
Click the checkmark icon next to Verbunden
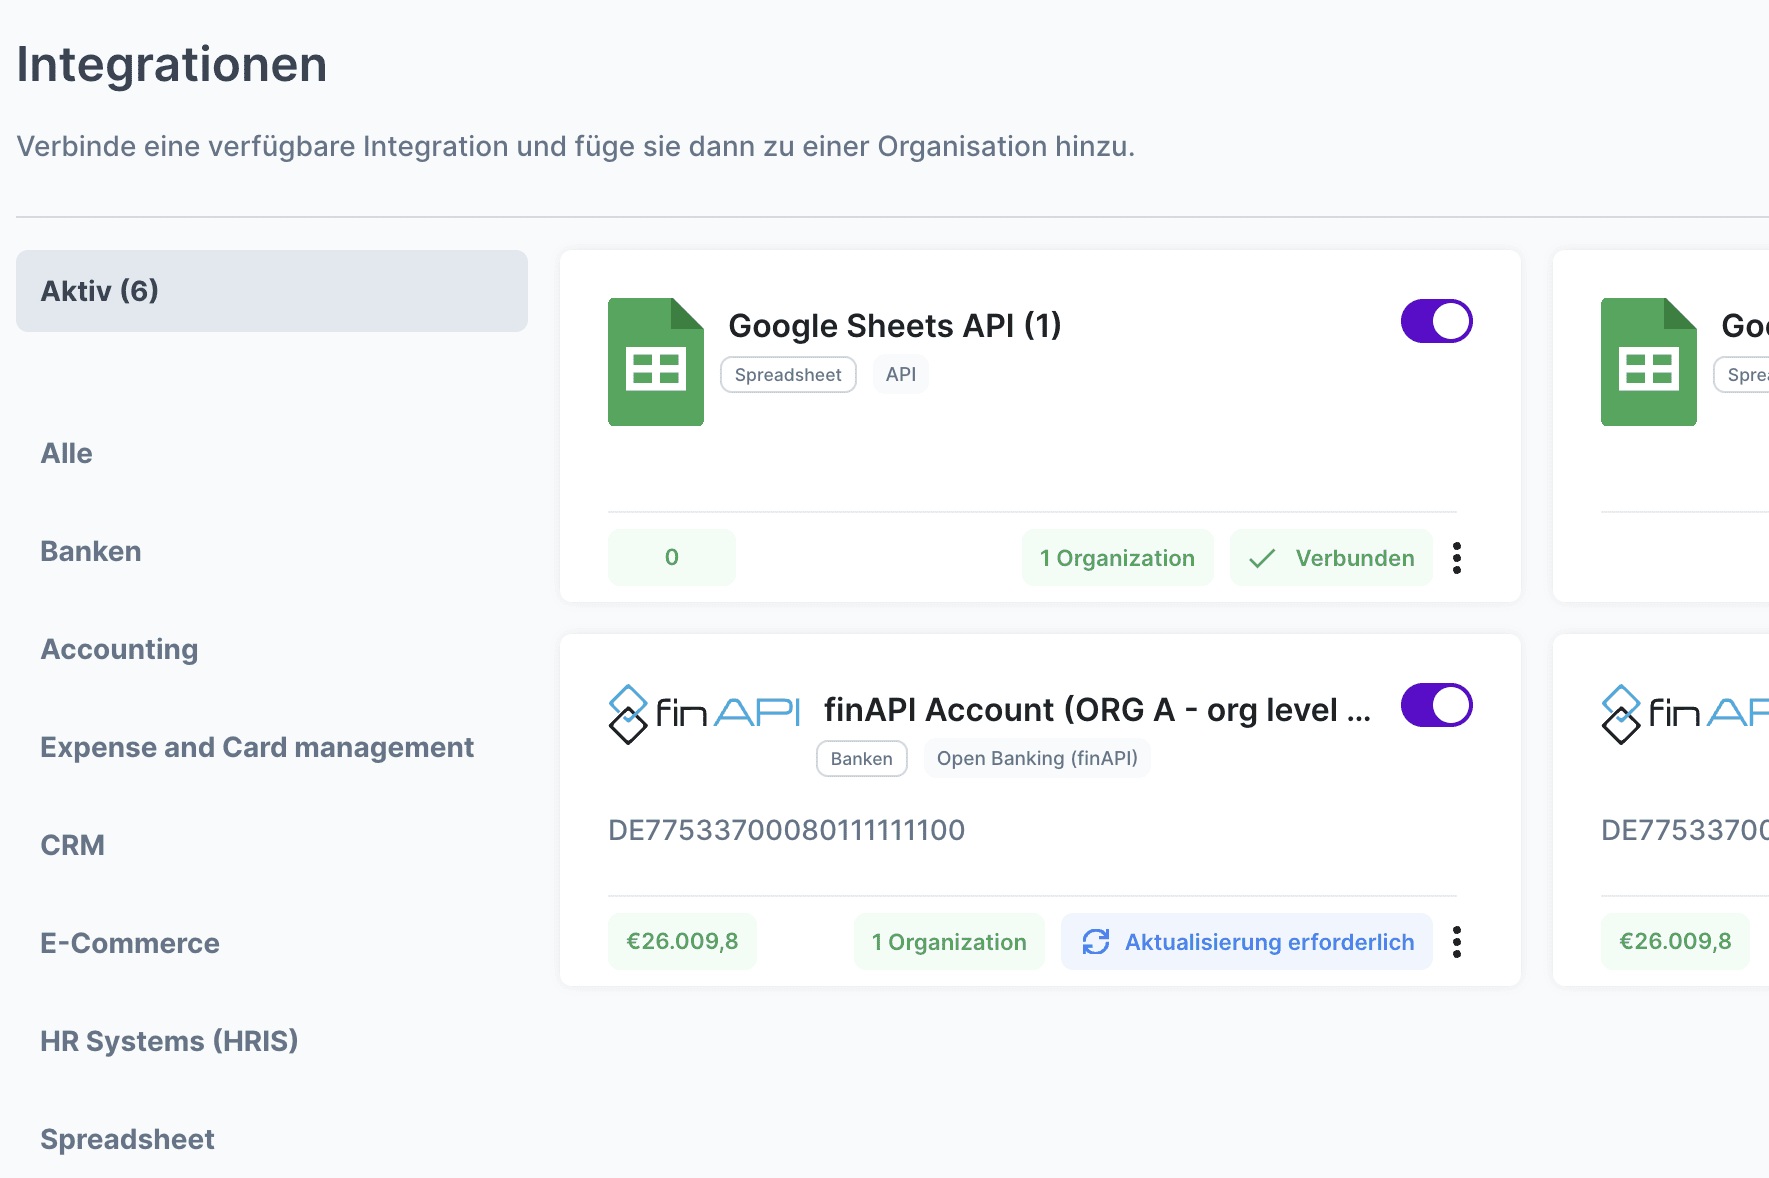(1262, 558)
